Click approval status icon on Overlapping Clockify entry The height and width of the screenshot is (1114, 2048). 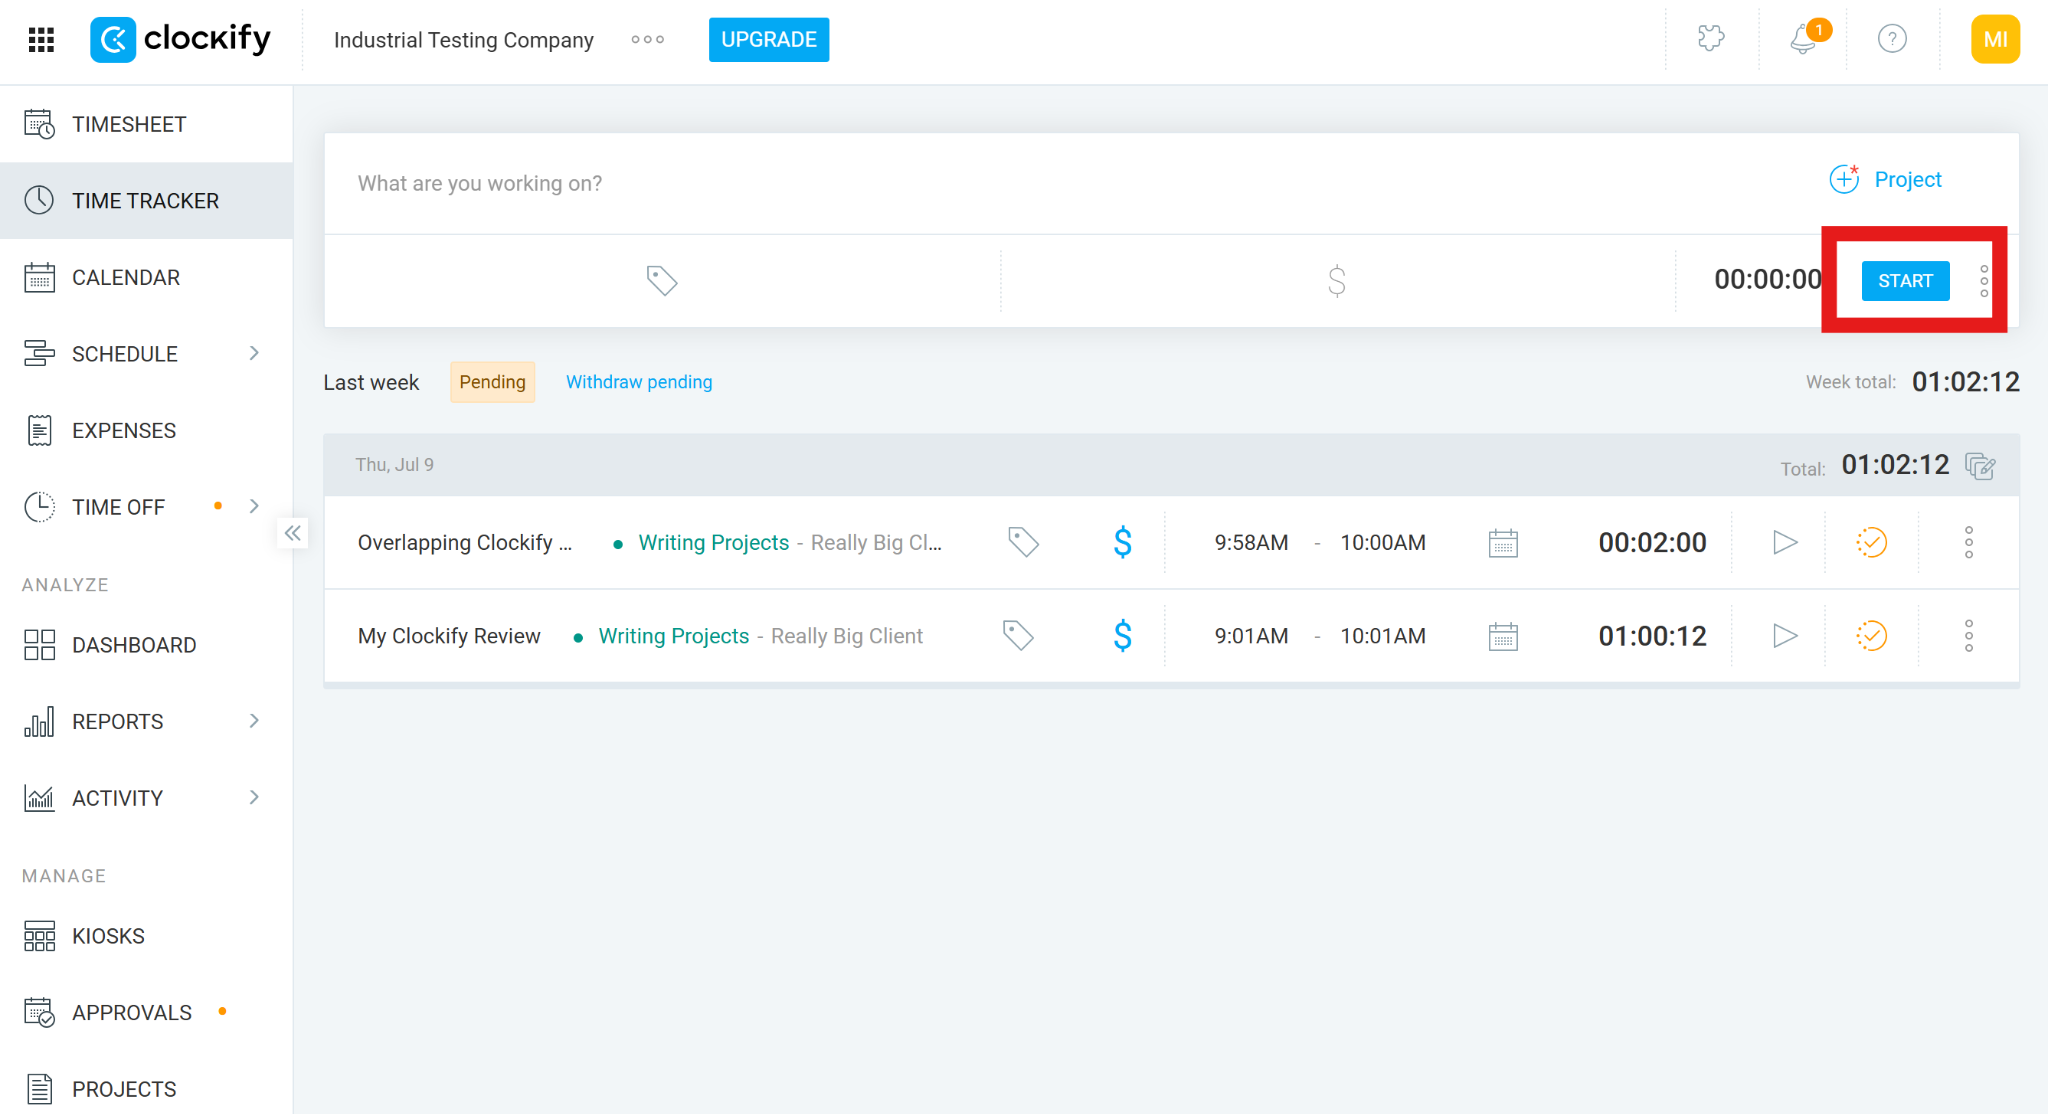[1871, 542]
